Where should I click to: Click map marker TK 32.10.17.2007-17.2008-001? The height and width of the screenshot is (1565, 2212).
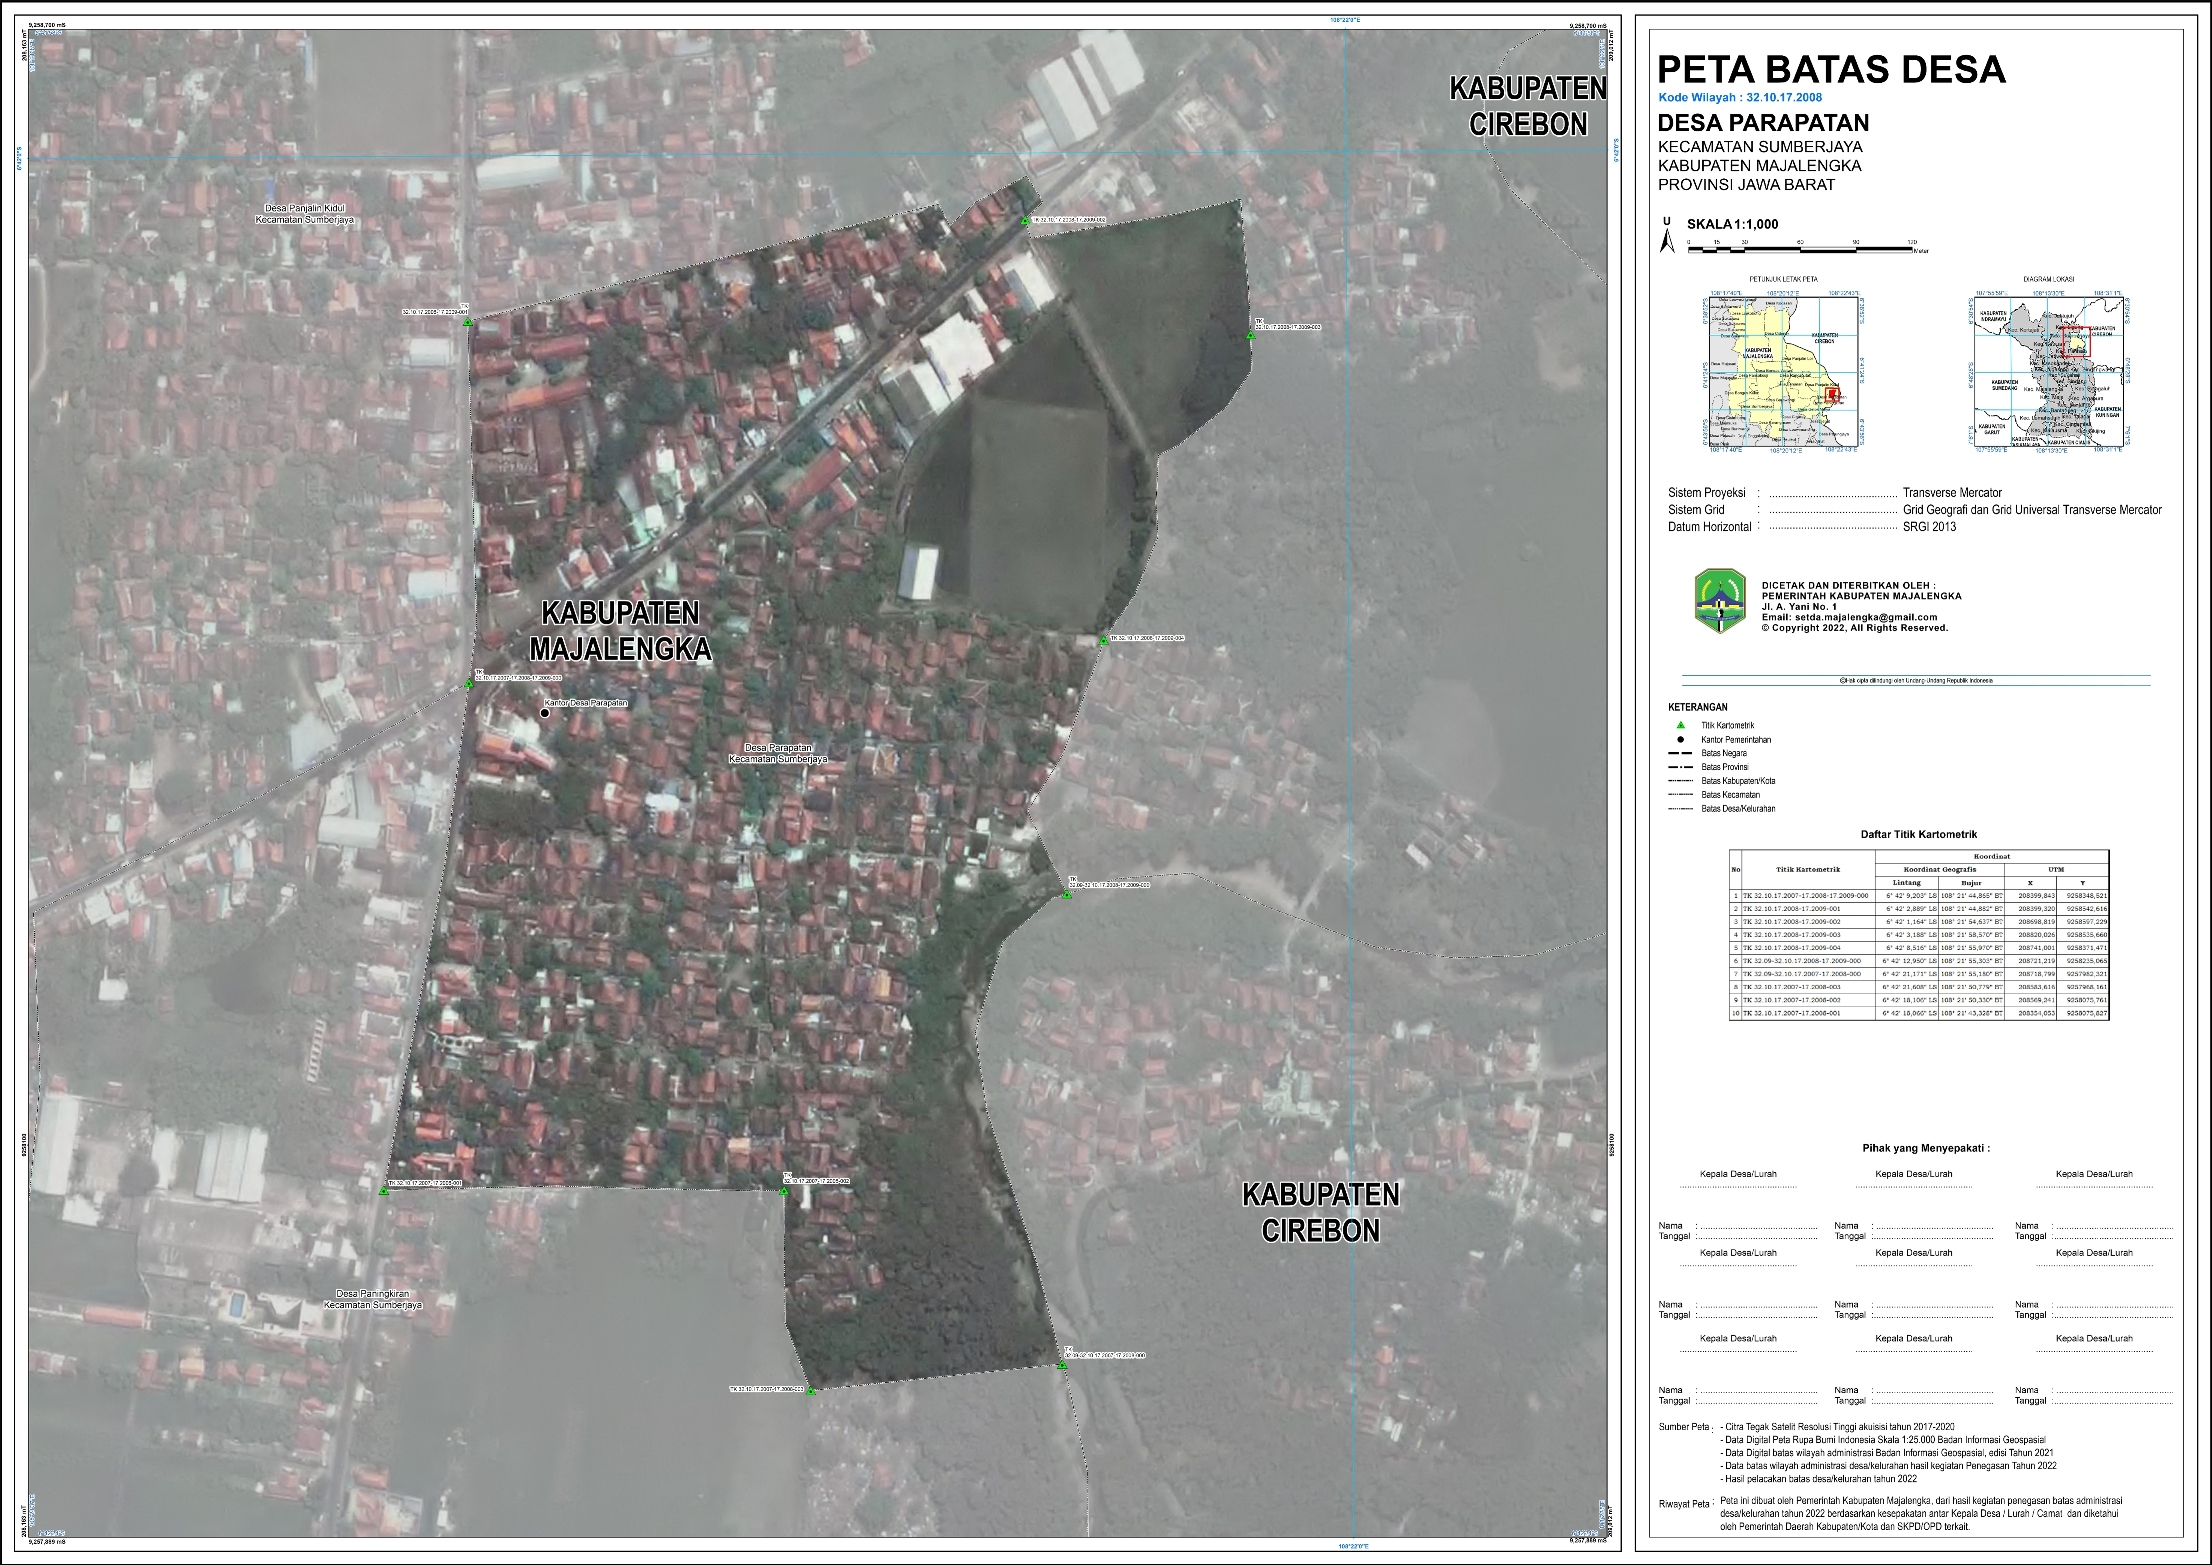[x=383, y=1190]
